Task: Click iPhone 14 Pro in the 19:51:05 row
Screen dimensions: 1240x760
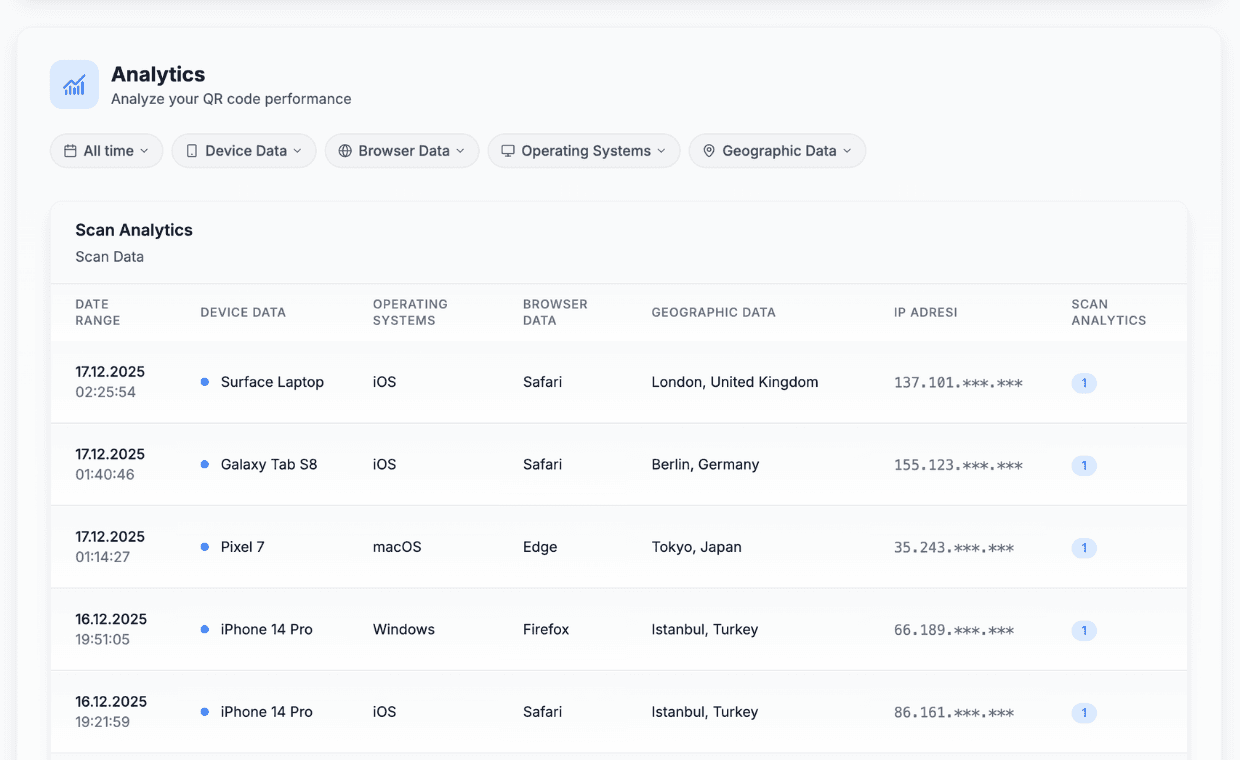Action: pyautogui.click(x=267, y=629)
